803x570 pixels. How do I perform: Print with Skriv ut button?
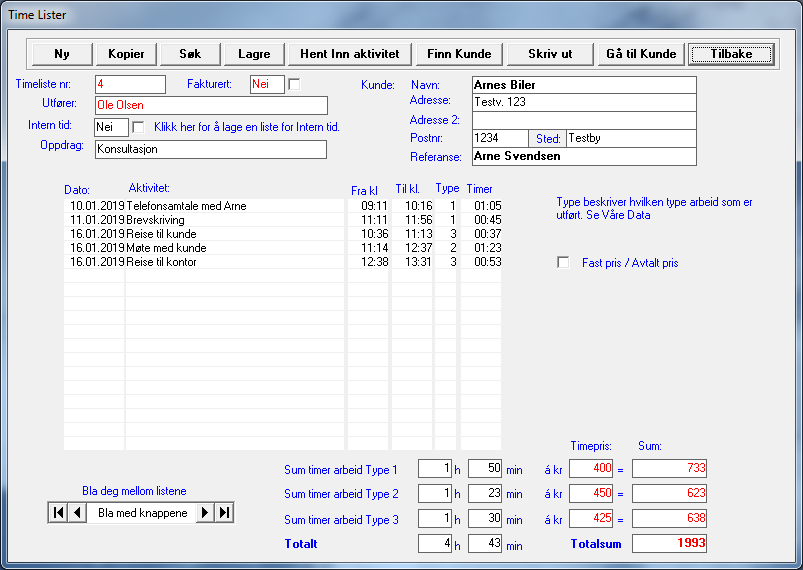tap(550, 54)
